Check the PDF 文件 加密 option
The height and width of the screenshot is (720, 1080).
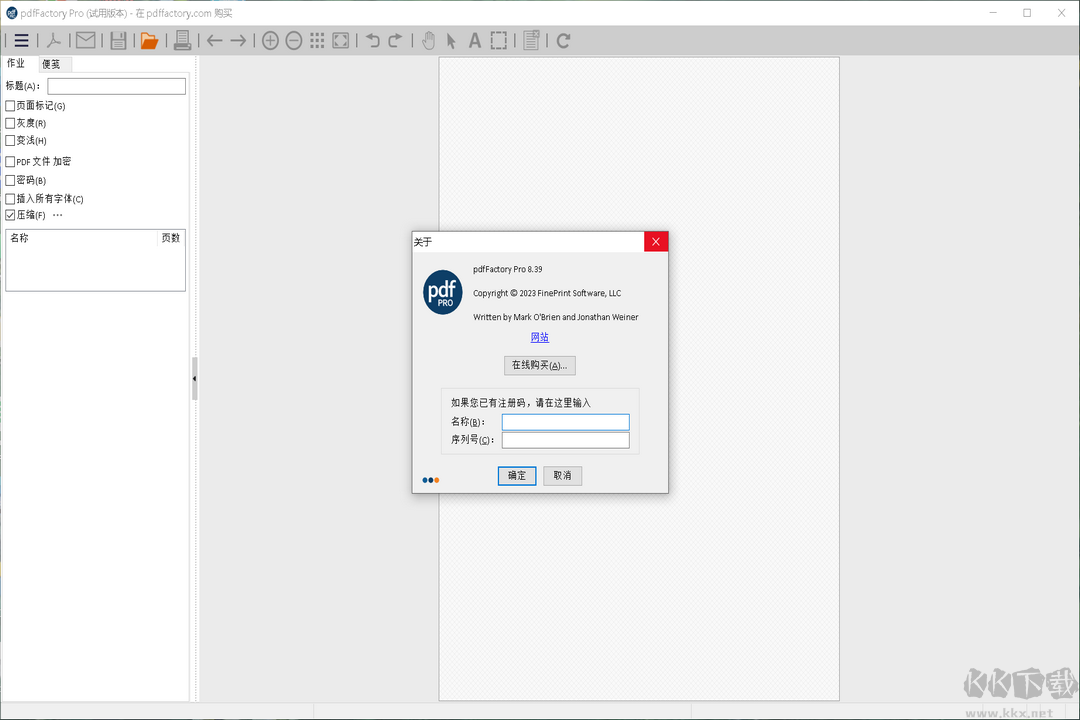(x=10, y=161)
